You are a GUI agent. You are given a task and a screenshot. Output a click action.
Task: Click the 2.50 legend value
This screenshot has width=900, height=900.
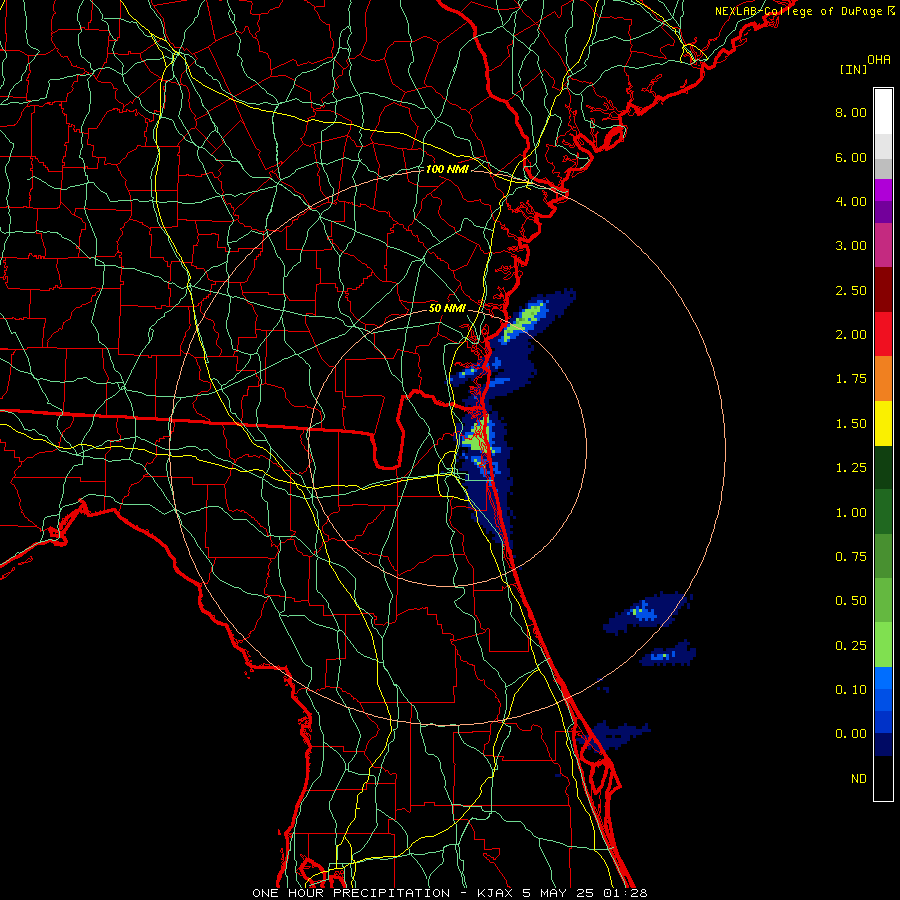pos(851,290)
